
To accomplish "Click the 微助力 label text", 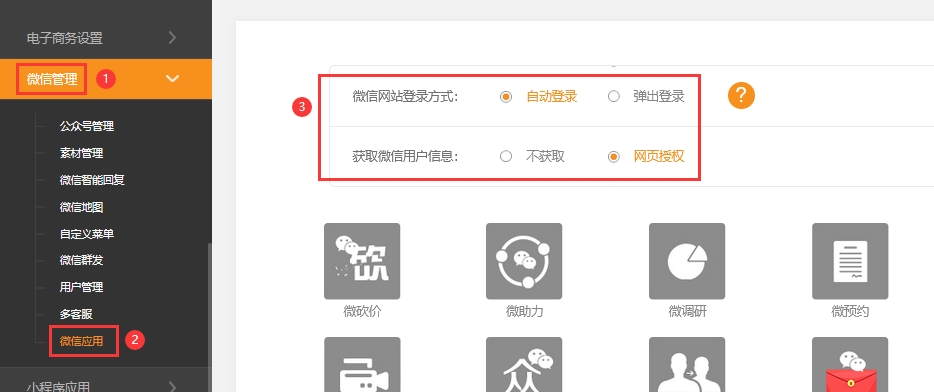I will click(x=524, y=311).
